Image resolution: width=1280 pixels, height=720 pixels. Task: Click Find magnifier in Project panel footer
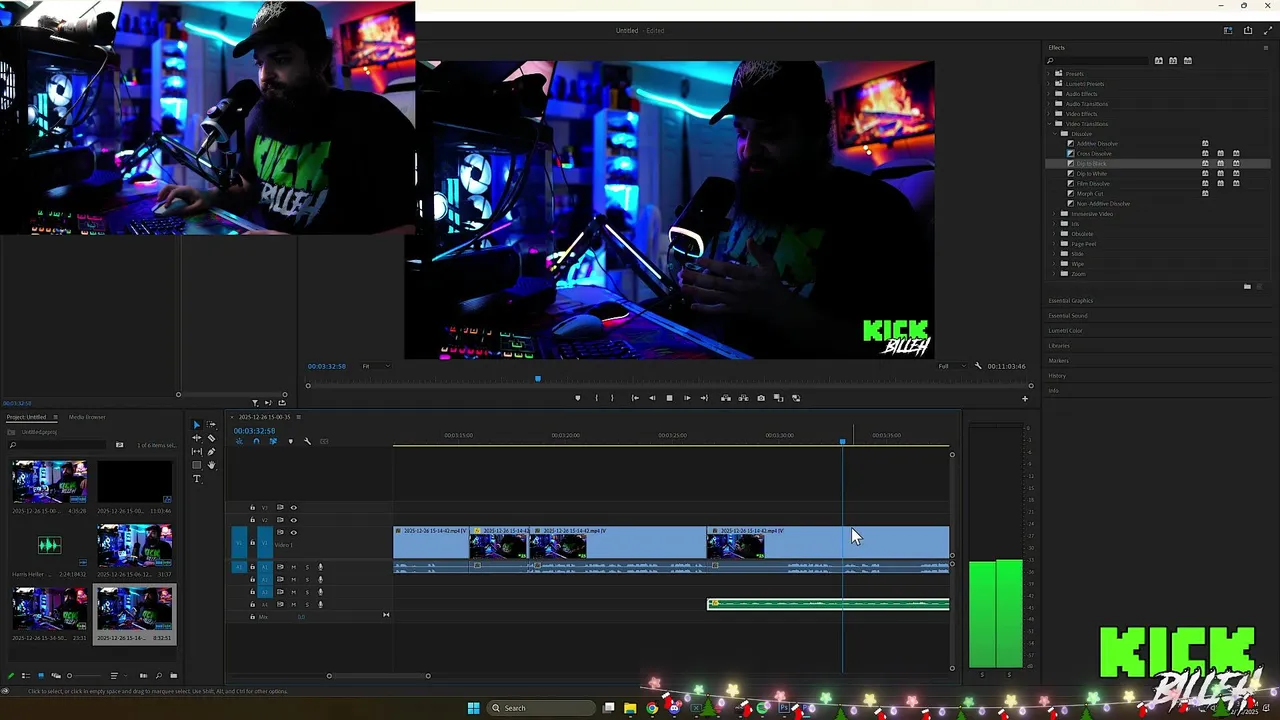(x=159, y=676)
